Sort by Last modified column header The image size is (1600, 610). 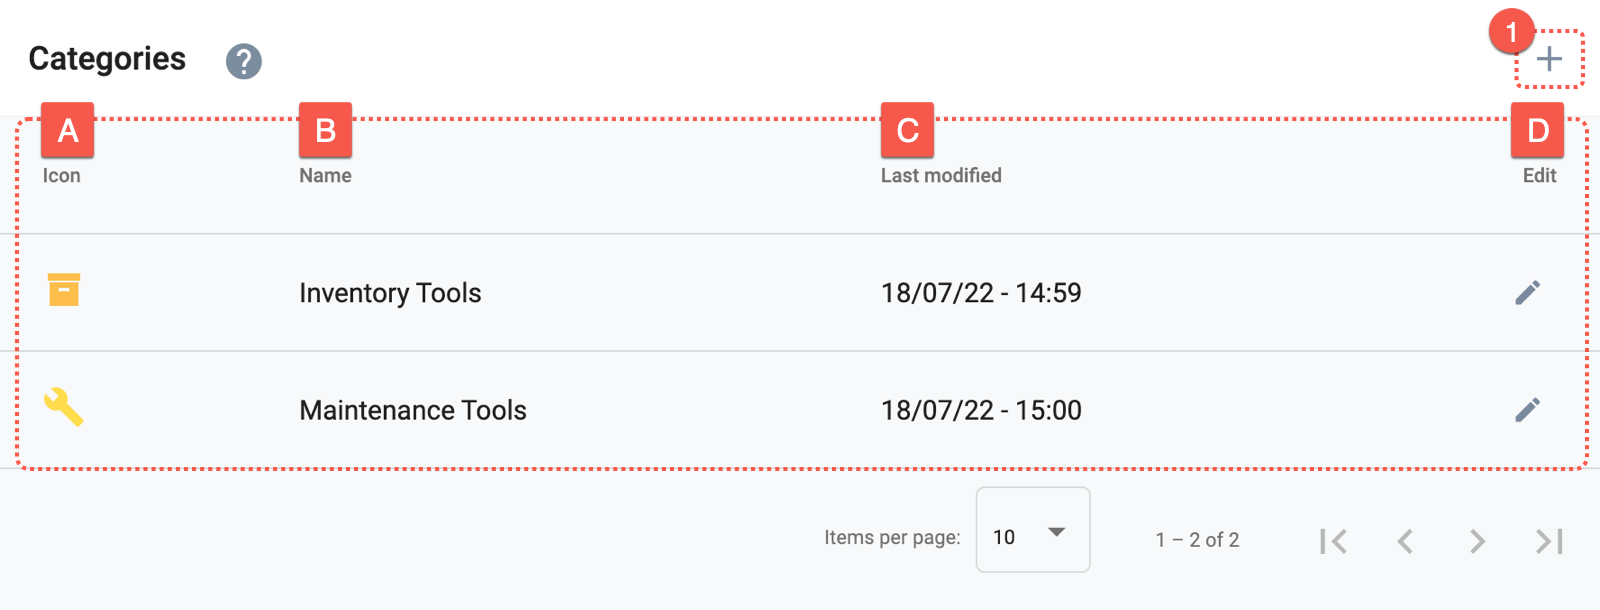[x=941, y=175]
